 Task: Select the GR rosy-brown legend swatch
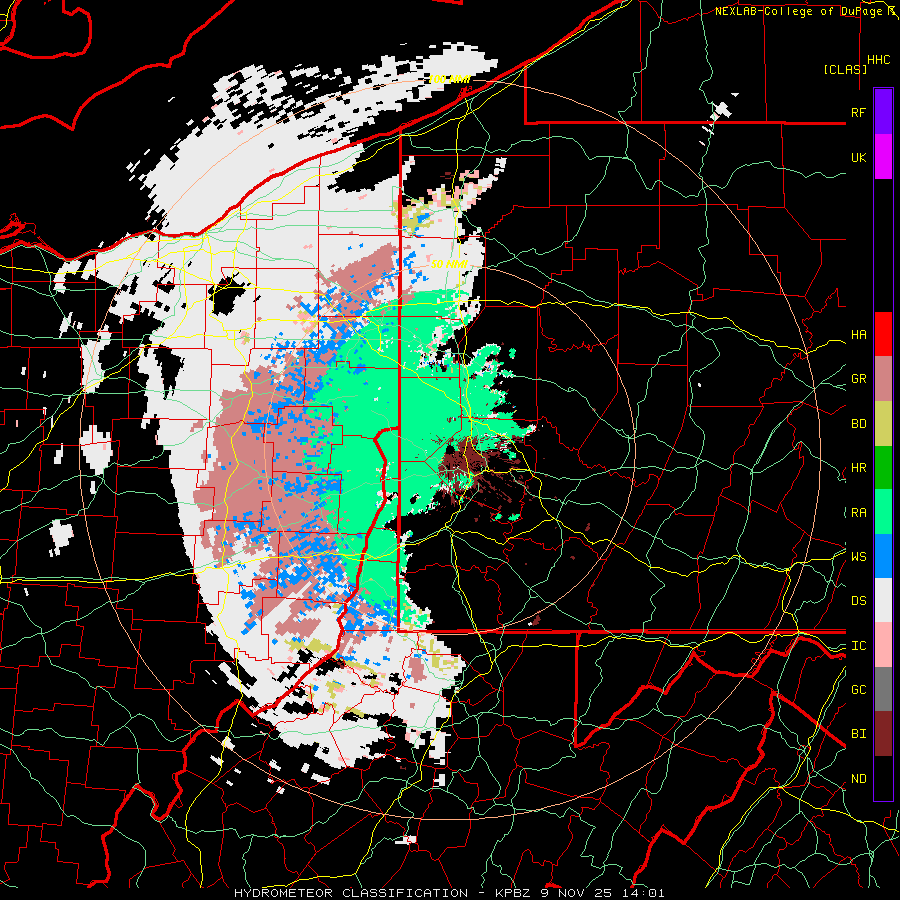coord(883,379)
